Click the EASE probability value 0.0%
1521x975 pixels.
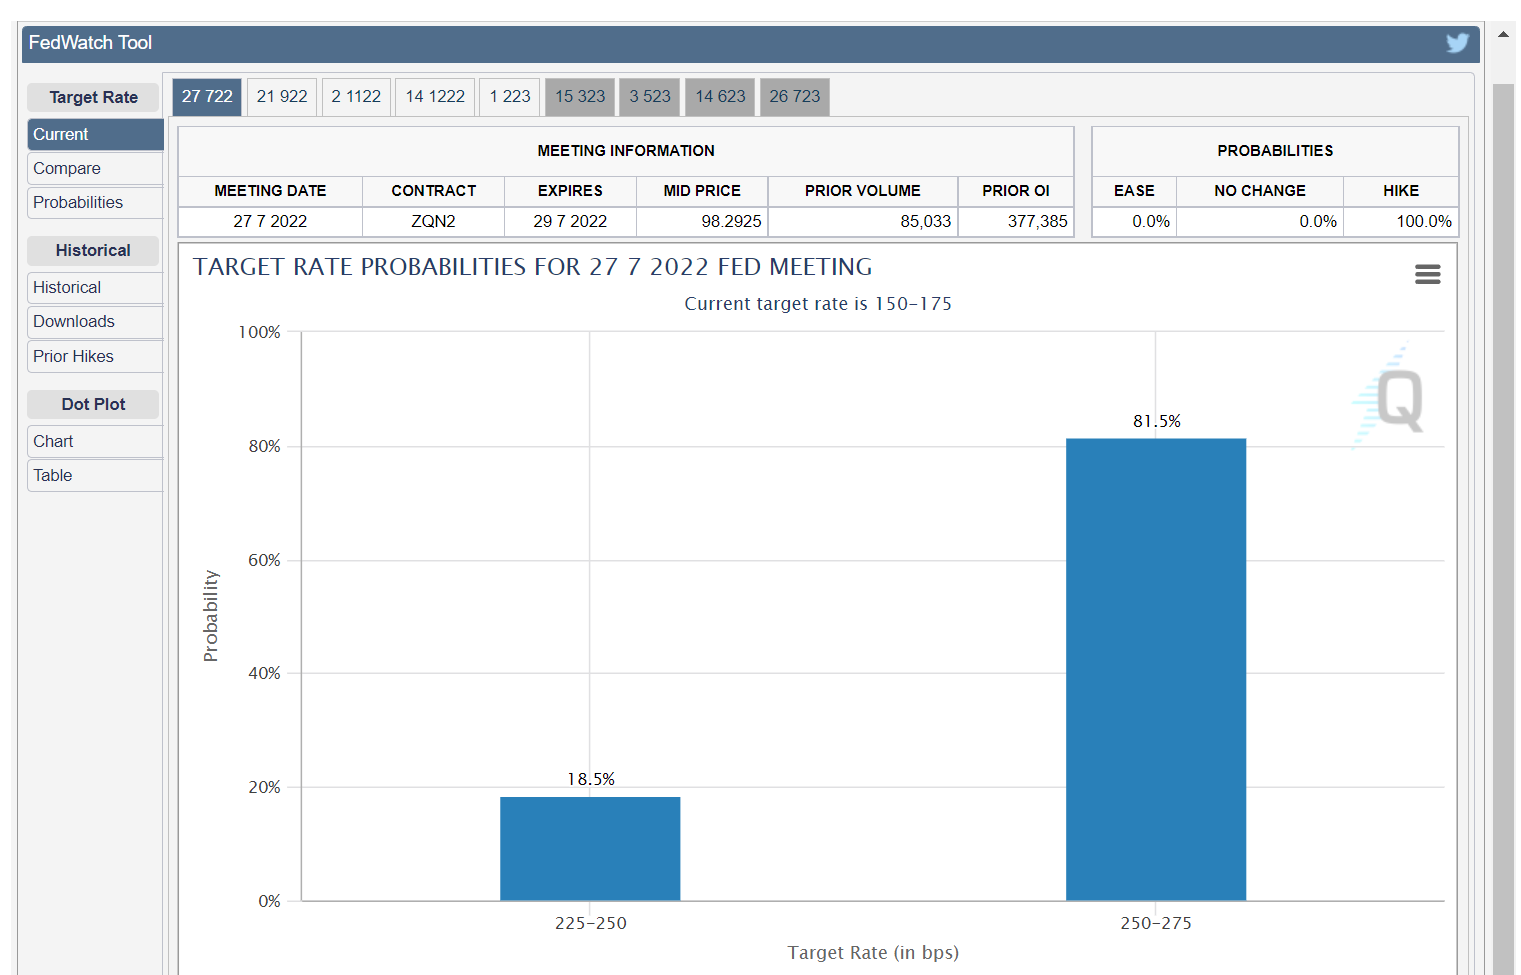[1135, 221]
